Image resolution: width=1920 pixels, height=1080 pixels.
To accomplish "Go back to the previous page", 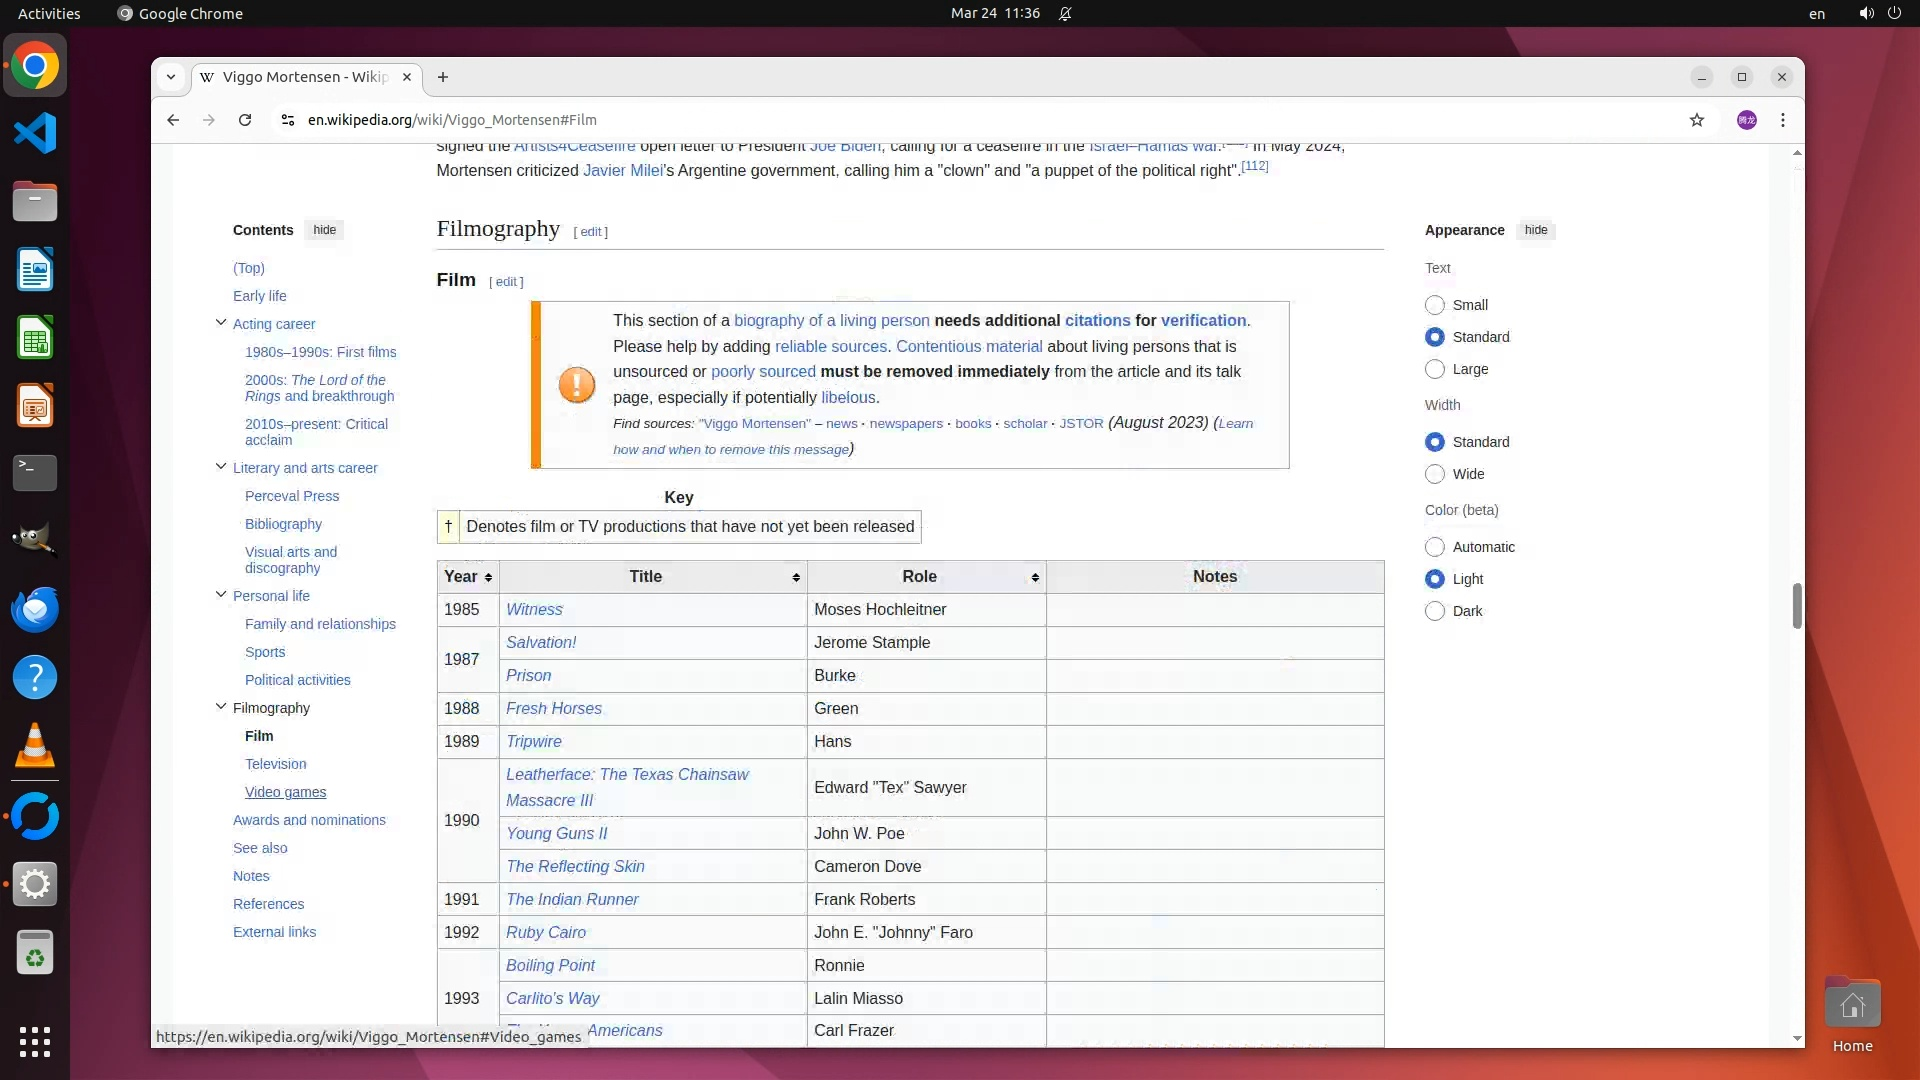I will click(x=173, y=120).
